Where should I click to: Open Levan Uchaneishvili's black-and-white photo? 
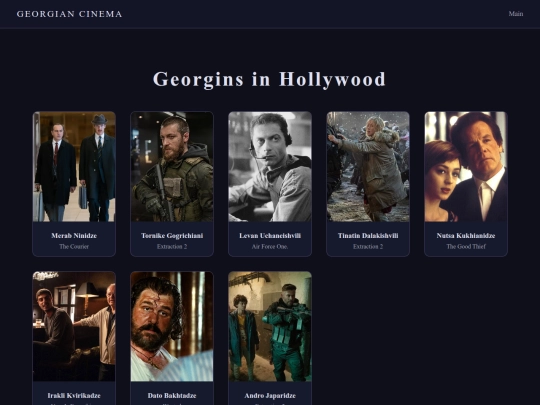pyautogui.click(x=270, y=167)
